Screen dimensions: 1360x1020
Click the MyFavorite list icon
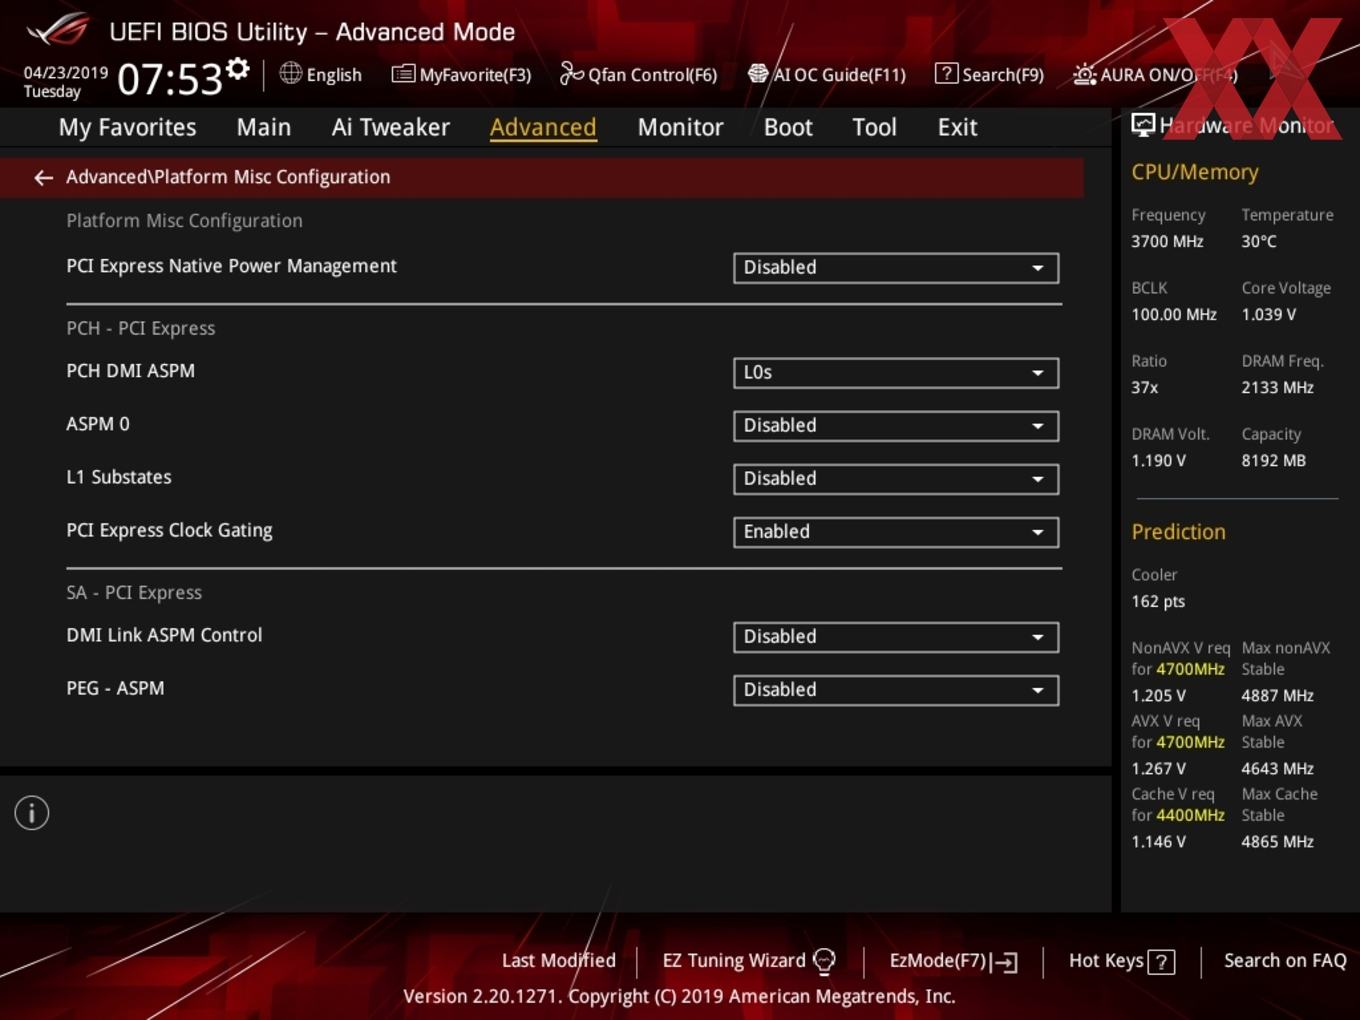click(x=403, y=74)
